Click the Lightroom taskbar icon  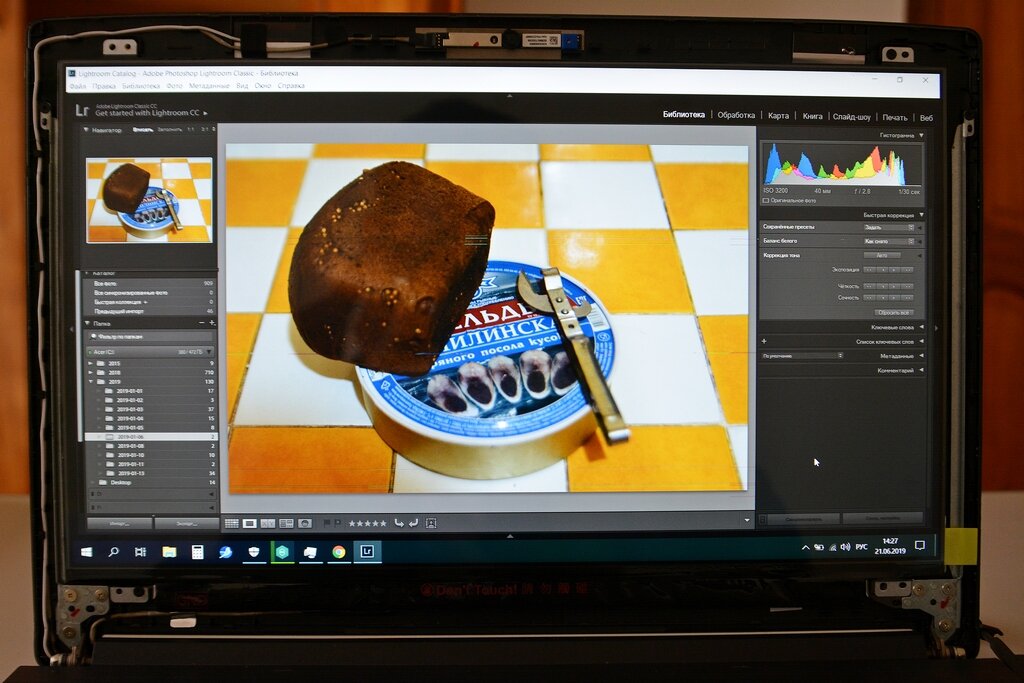[367, 552]
